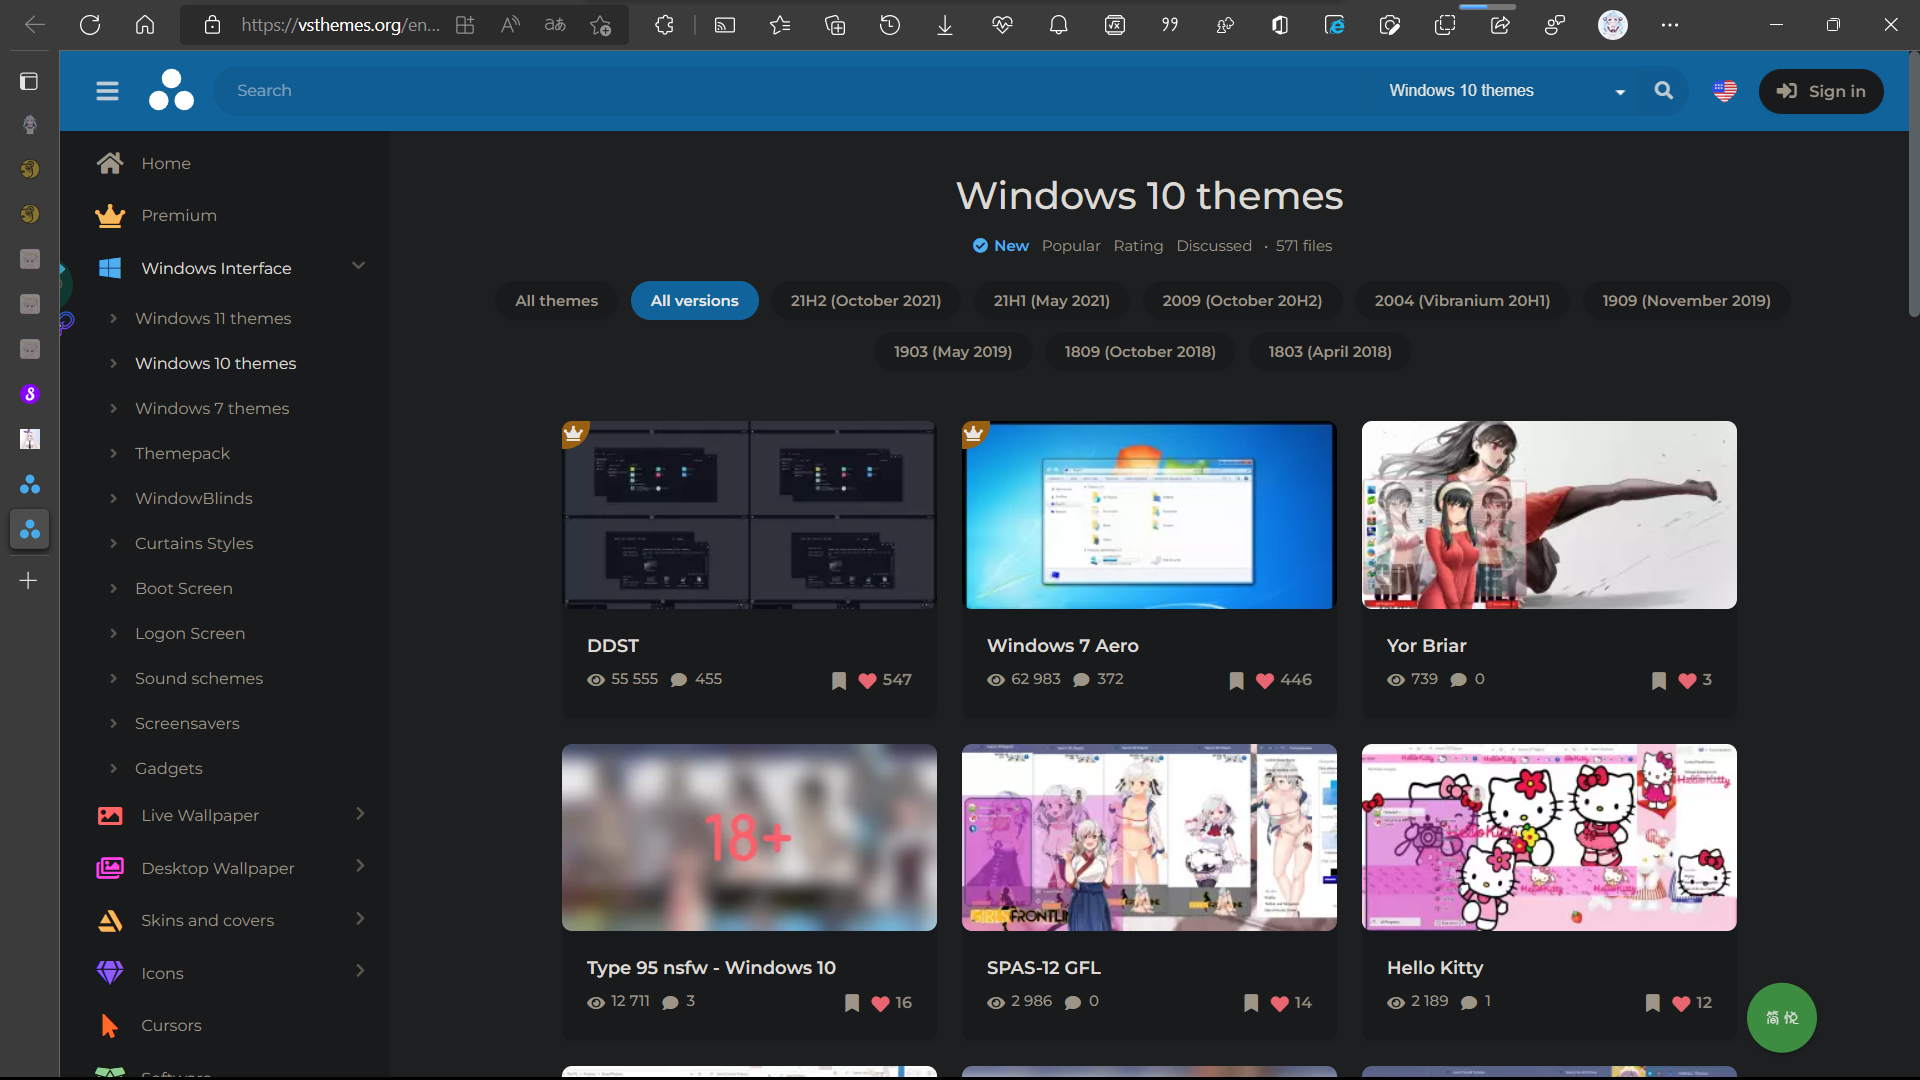Open Windows 7 themes sidebar link

point(212,408)
